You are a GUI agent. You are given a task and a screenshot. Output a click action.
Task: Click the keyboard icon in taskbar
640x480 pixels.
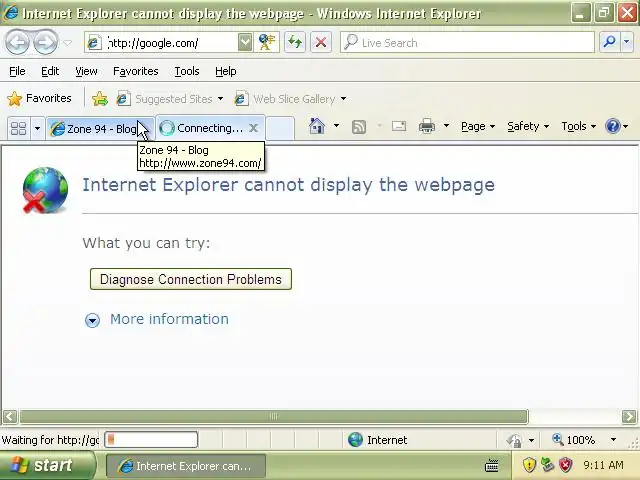click(x=491, y=465)
